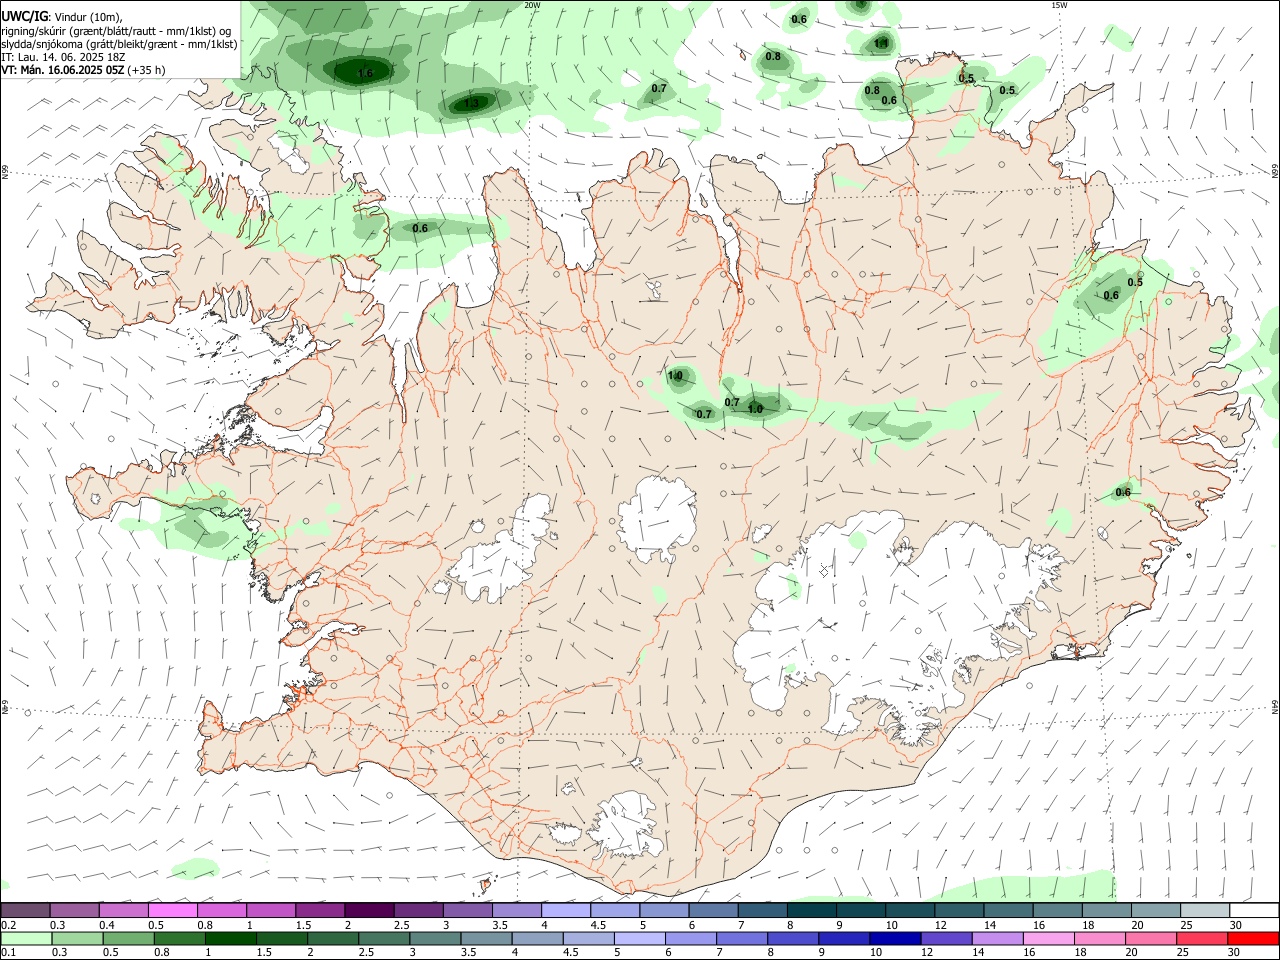Screen dimensions: 1280x960
Task: Click the swatch labeled 25 in the bottom rain legend
Action: click(x=1202, y=938)
